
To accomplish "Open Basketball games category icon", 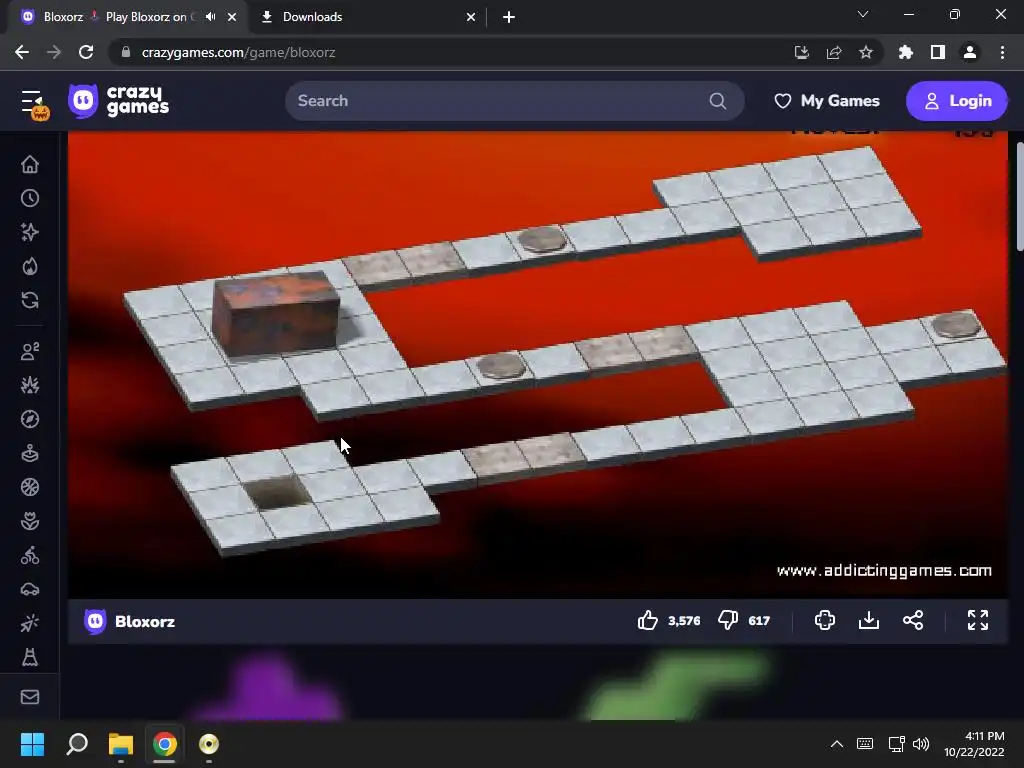I will click(29, 487).
